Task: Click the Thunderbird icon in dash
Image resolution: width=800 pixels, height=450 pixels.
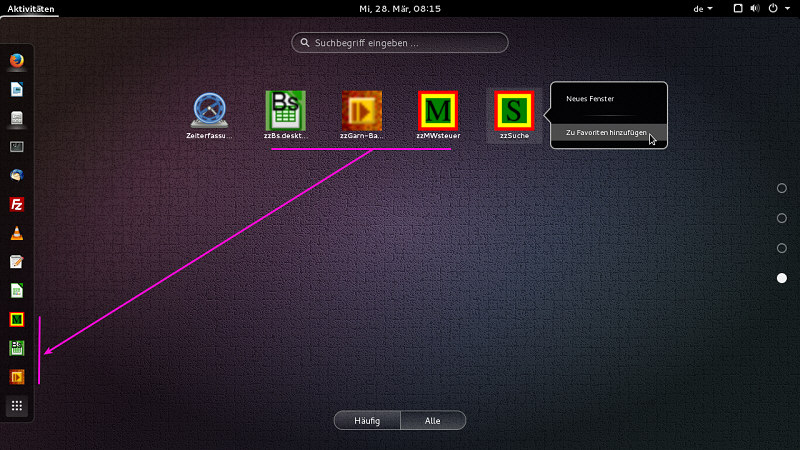Action: pyautogui.click(x=16, y=175)
